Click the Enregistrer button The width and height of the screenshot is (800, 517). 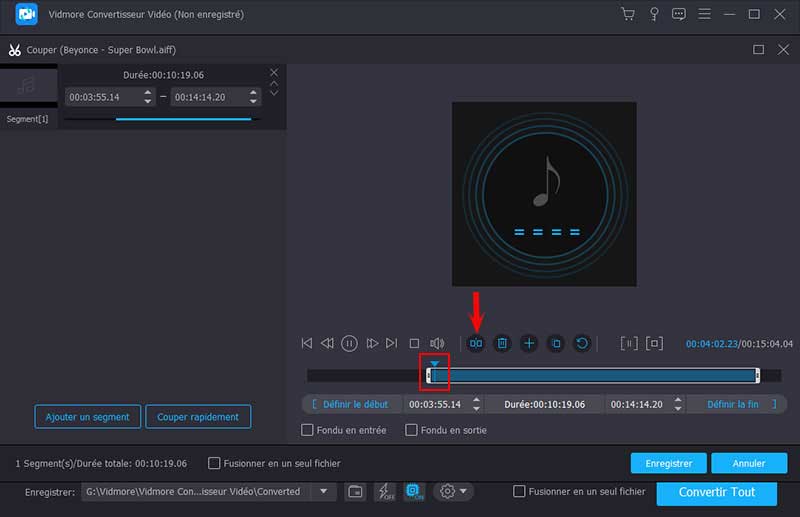[x=668, y=463]
